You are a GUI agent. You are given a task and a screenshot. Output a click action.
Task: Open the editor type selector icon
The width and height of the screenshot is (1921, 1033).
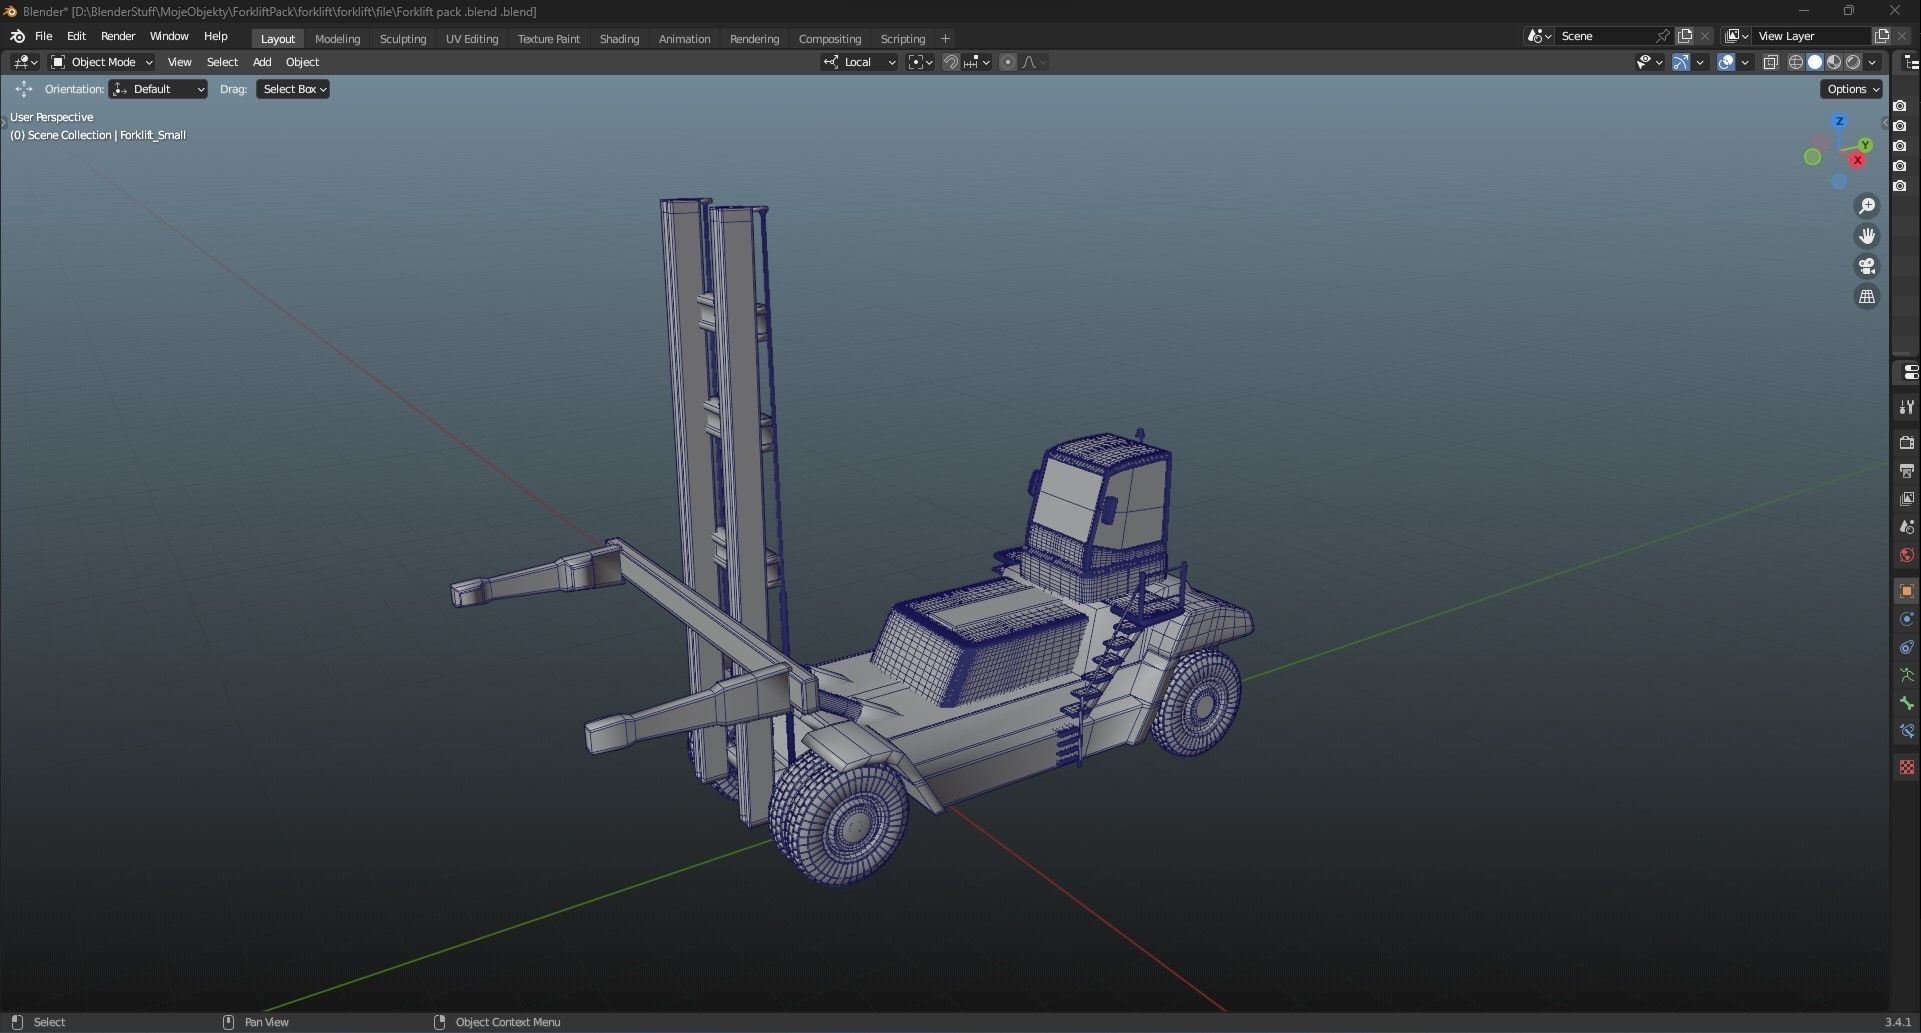25,62
